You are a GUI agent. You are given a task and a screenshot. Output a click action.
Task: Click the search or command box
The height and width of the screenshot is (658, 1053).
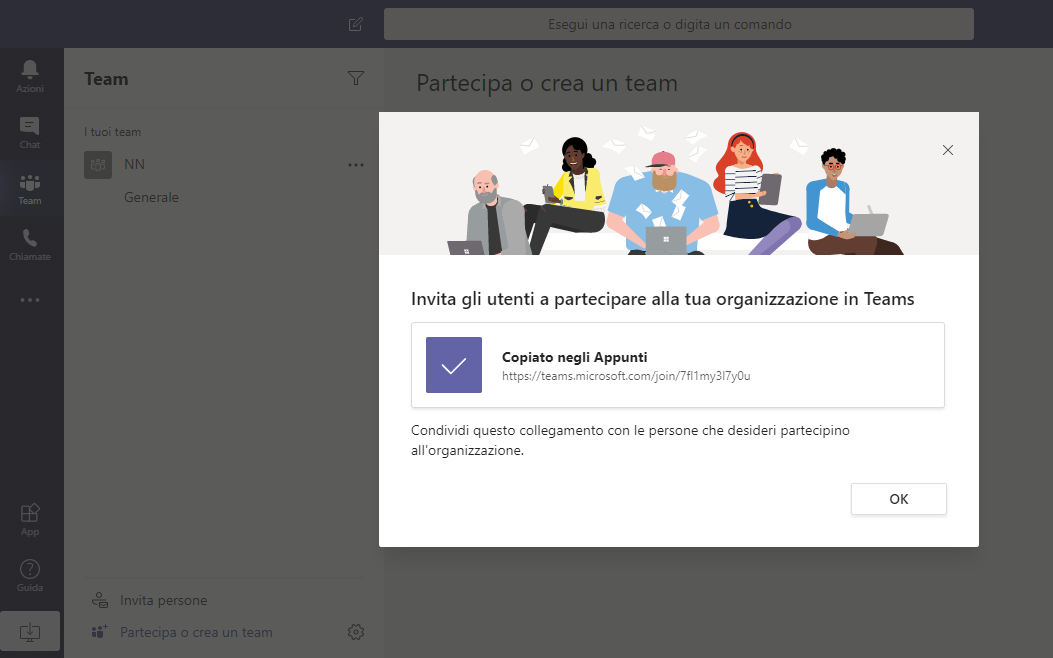(678, 24)
